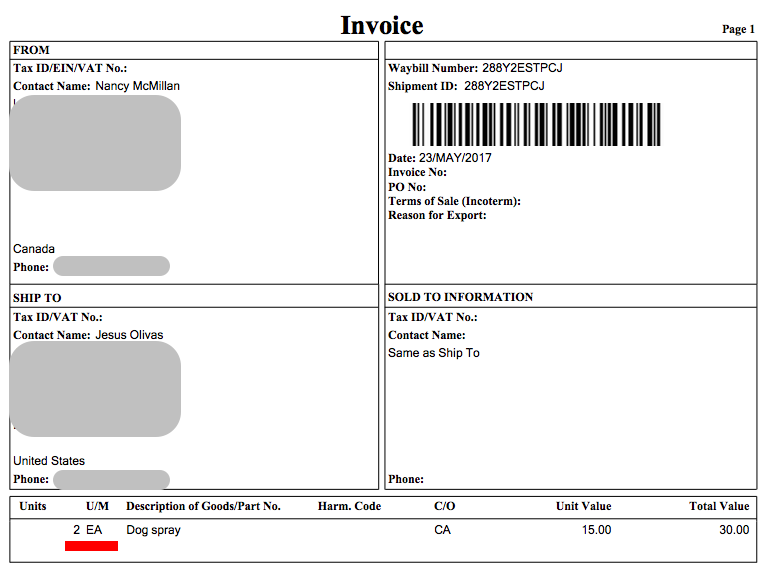Select contact name Nancy McMillan
The height and width of the screenshot is (580, 779).
click(138, 86)
